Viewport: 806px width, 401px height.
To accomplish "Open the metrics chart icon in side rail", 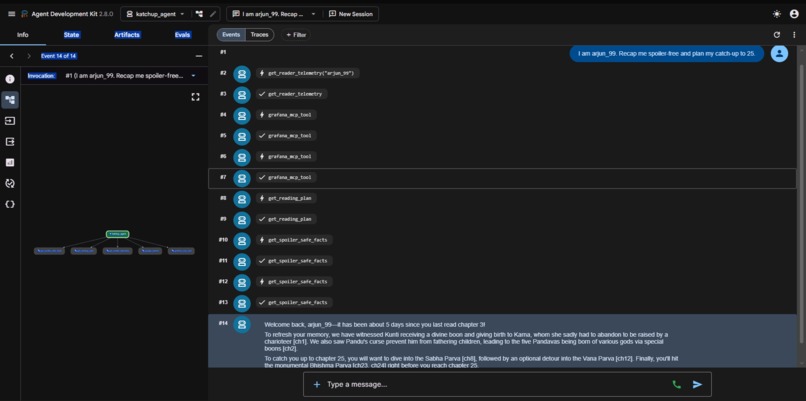I will (x=10, y=162).
